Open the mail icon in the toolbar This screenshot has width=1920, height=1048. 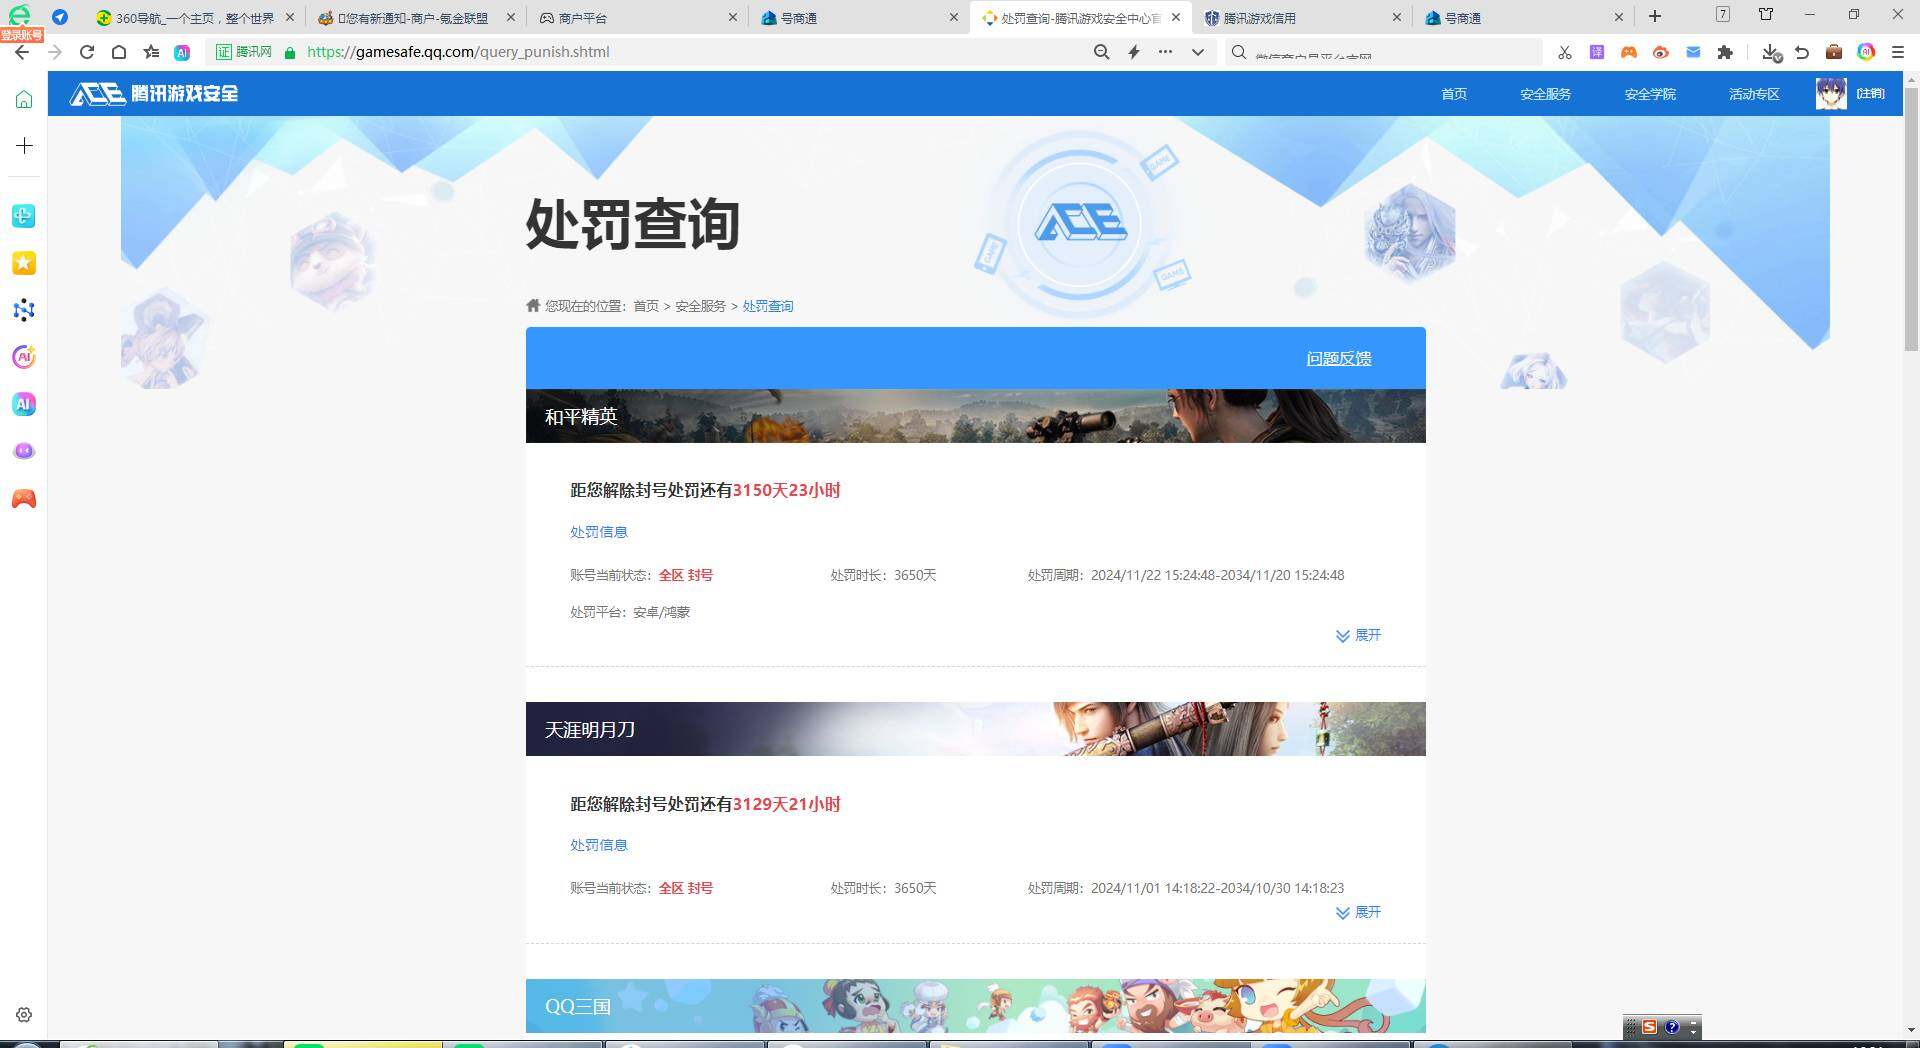pyautogui.click(x=1693, y=52)
